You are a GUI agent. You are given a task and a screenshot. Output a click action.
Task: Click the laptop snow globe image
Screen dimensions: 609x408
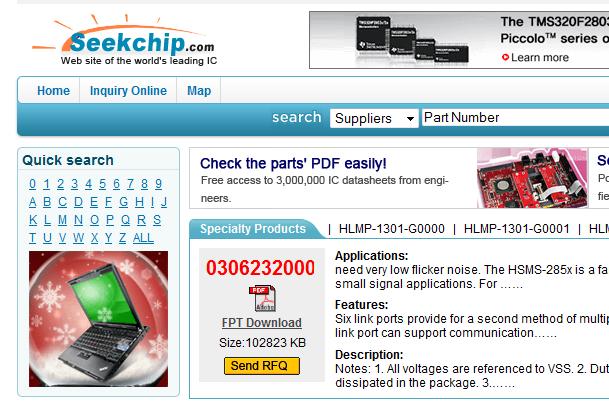click(98, 319)
